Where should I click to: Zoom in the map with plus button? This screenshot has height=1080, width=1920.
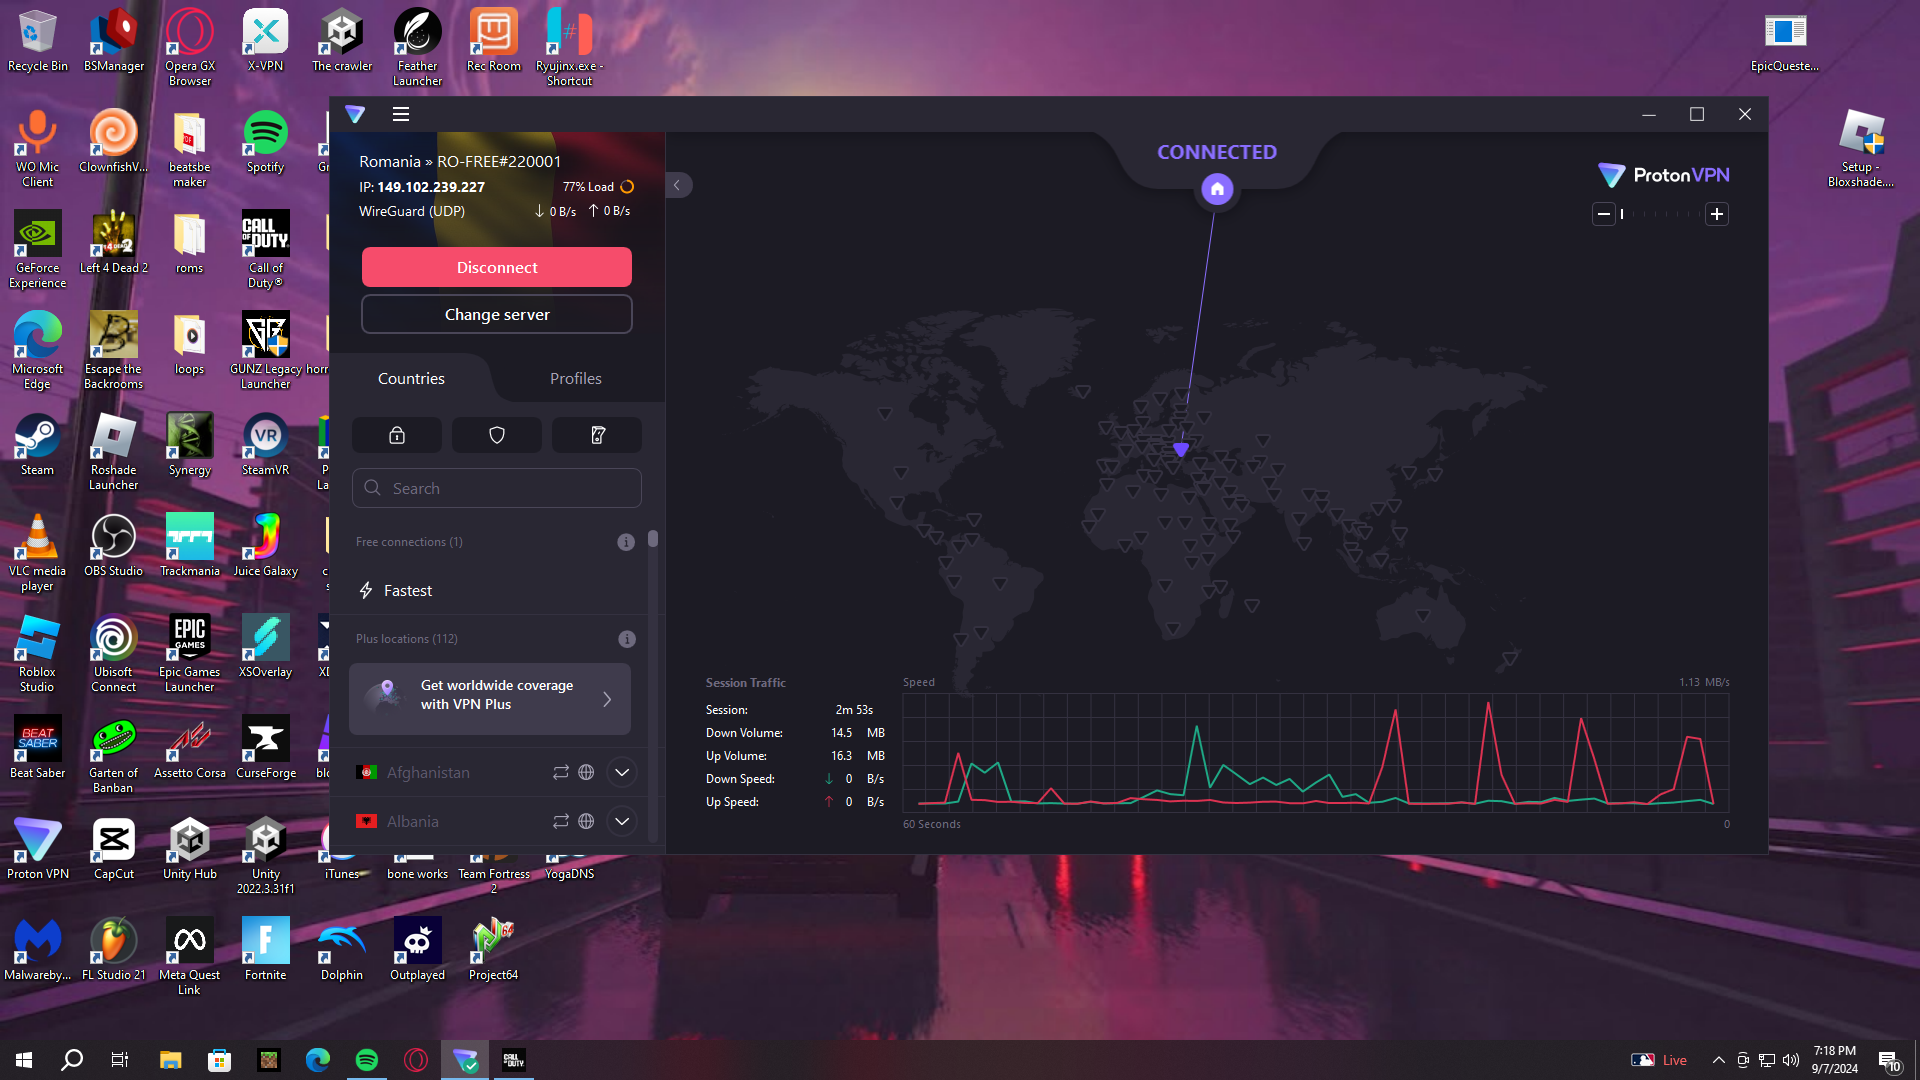click(1717, 214)
